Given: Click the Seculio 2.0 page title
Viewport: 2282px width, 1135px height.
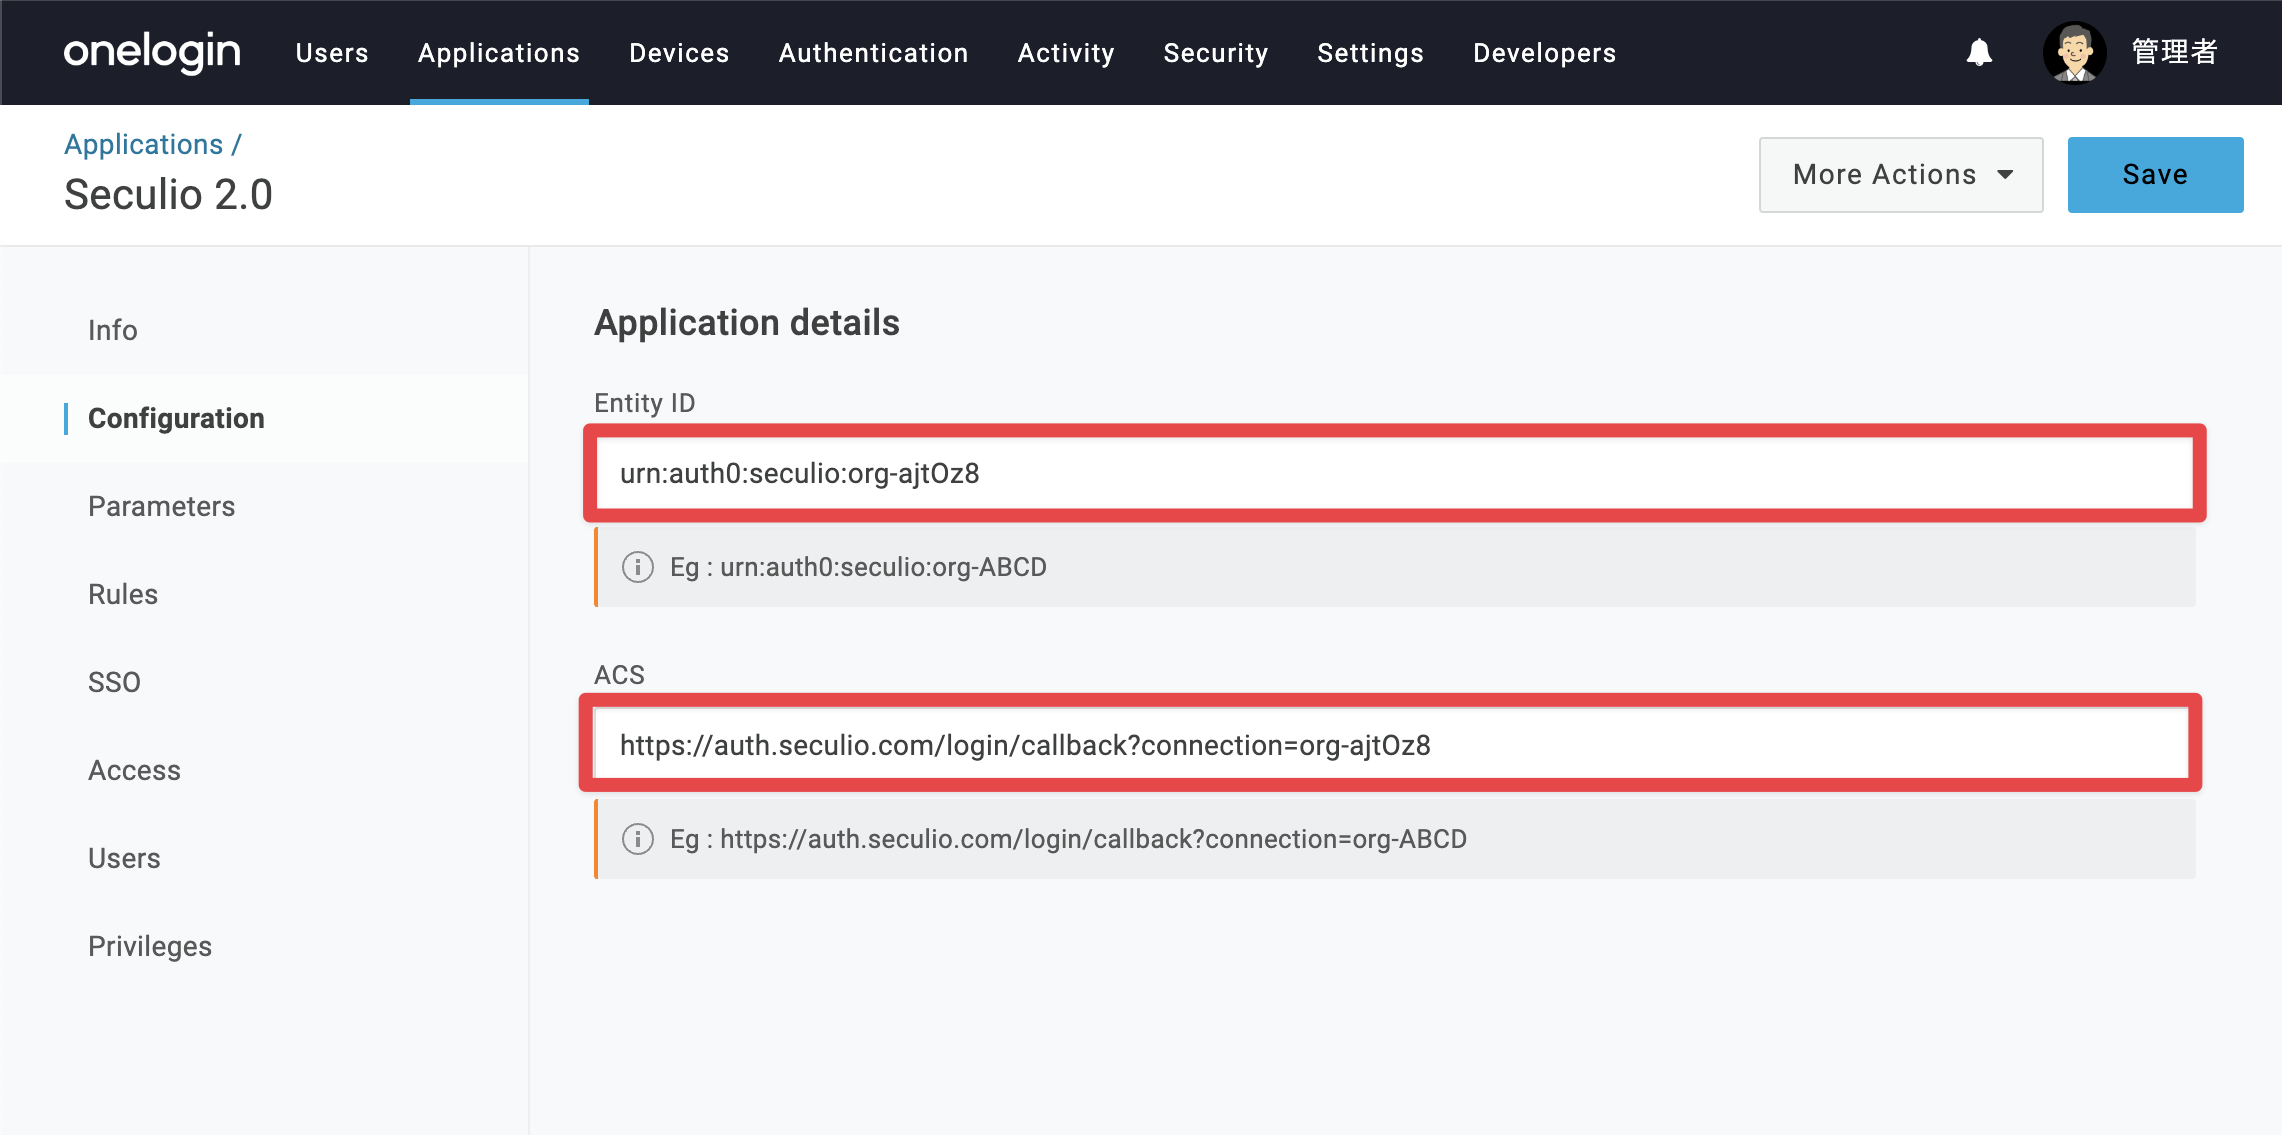Looking at the screenshot, I should coord(168,194).
